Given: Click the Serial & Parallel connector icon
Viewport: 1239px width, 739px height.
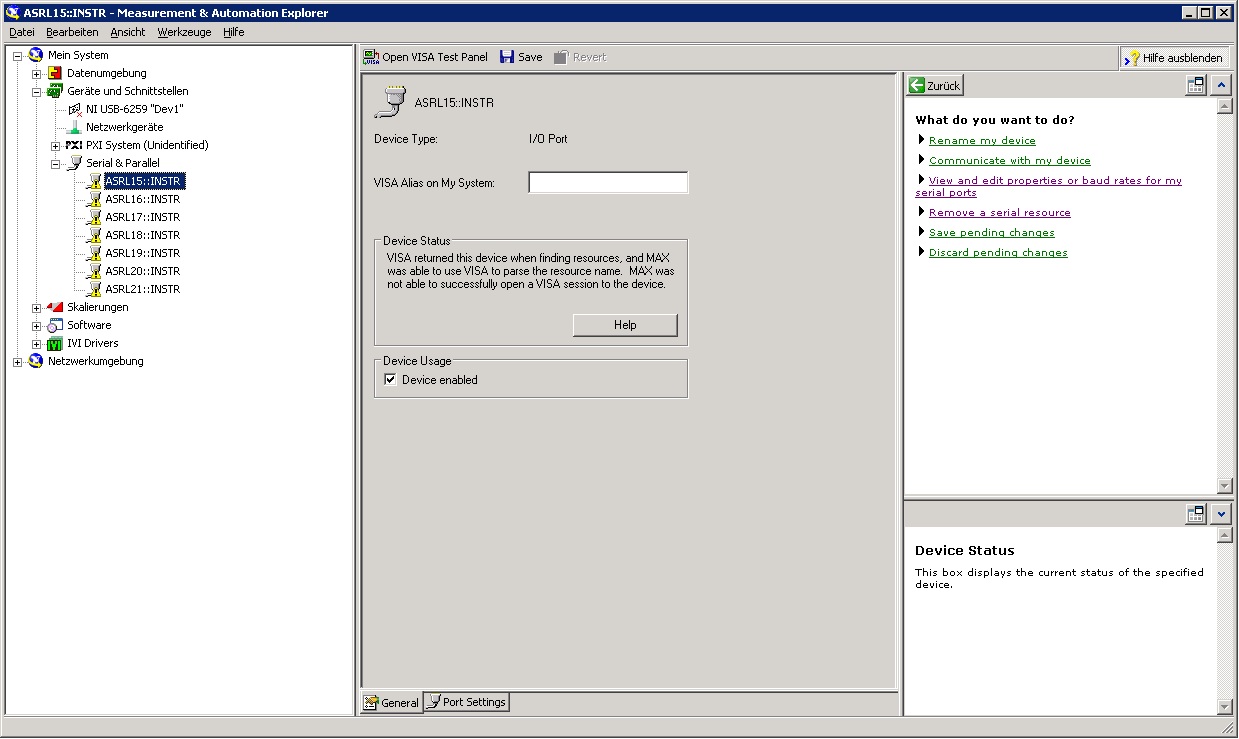Looking at the screenshot, I should tap(75, 163).
